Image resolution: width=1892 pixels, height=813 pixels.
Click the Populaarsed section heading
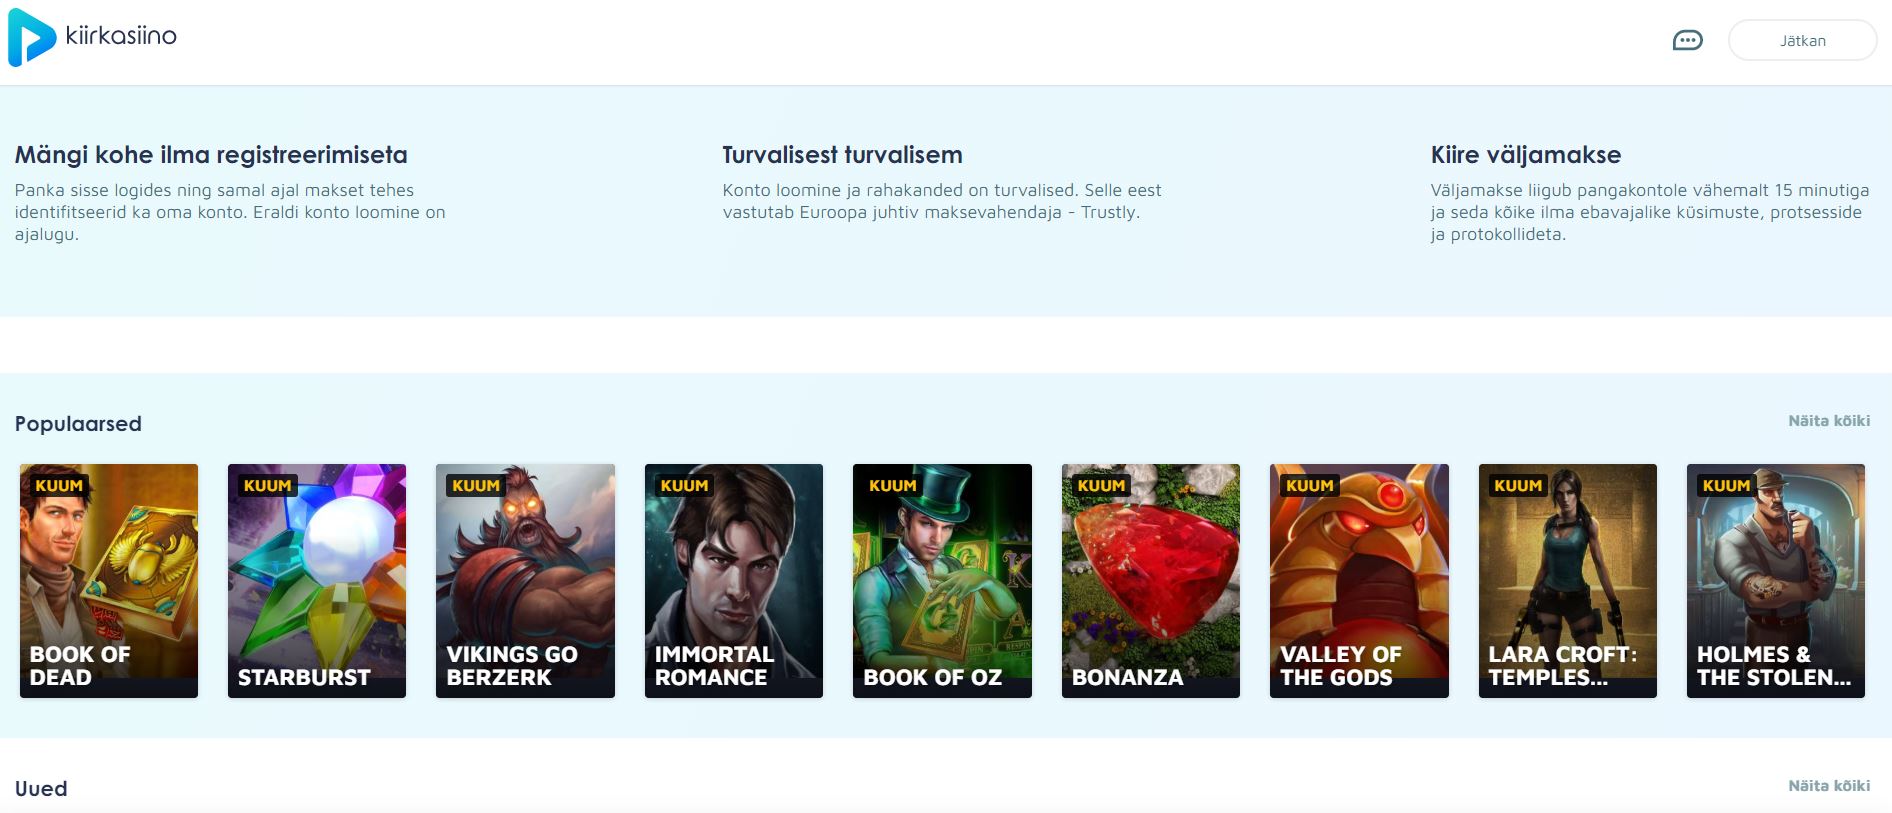click(78, 424)
